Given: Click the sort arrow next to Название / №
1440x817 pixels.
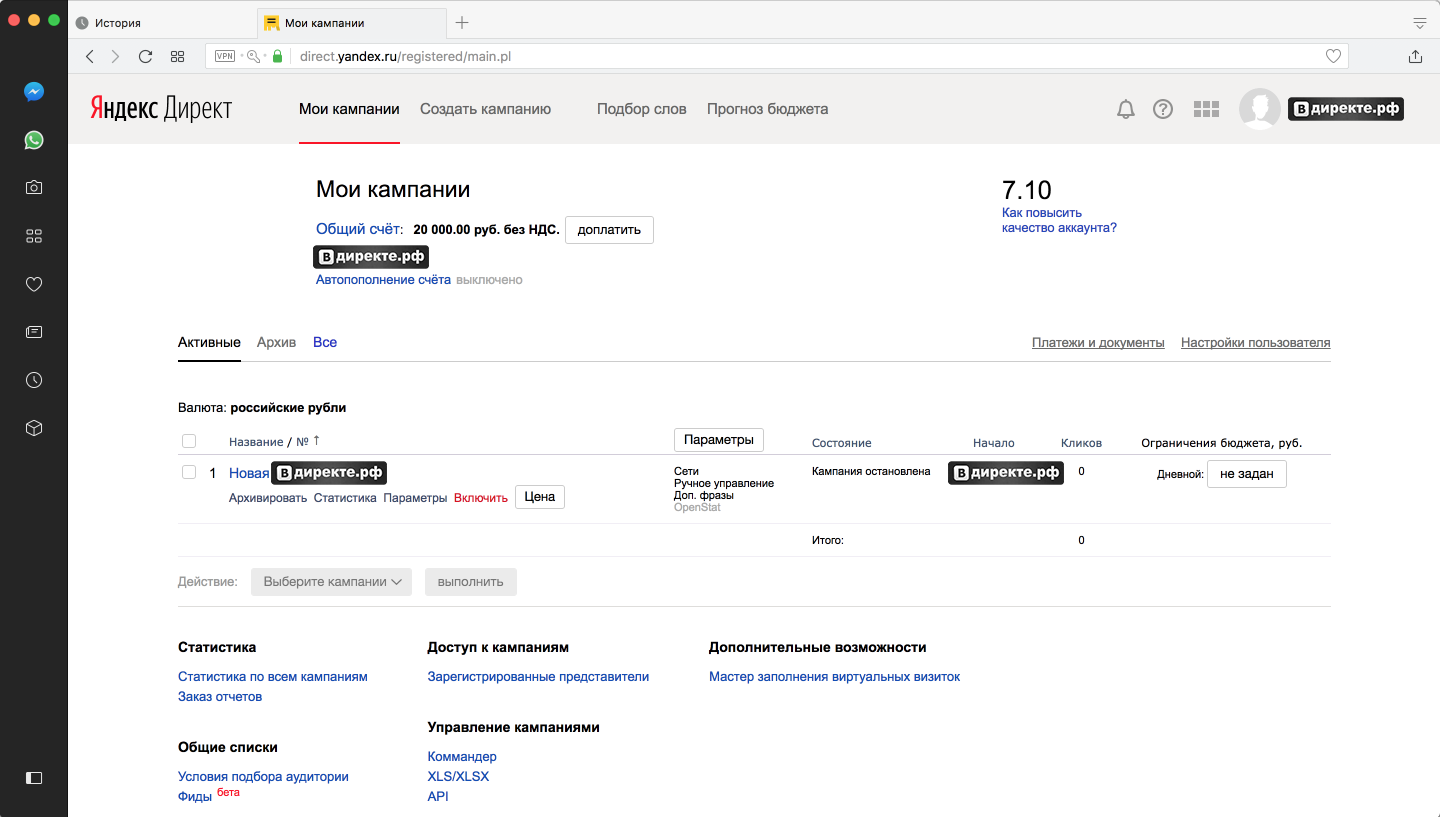Looking at the screenshot, I should coord(317,441).
